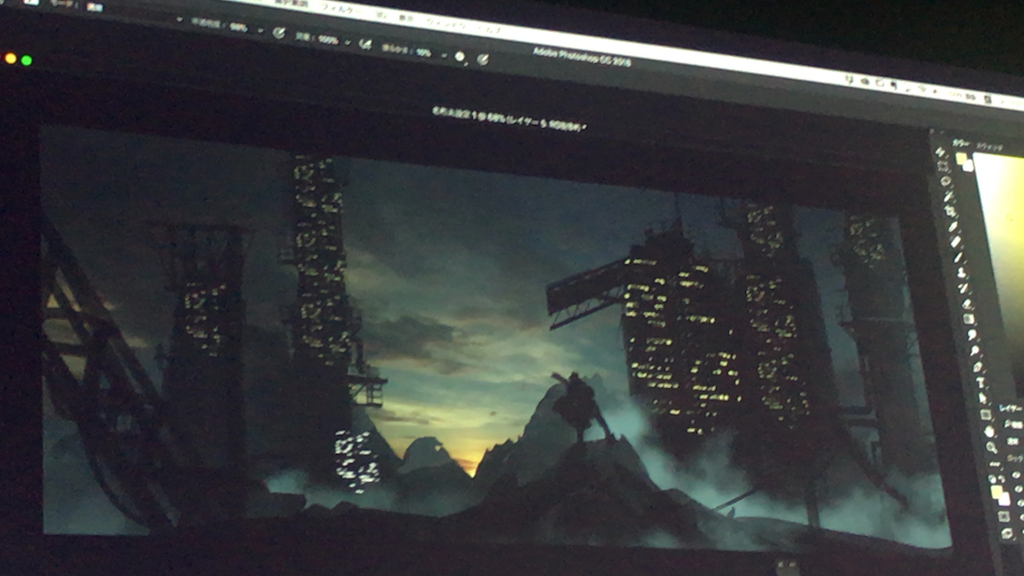Select the Clone Stamp tool
This screenshot has width=1024, height=576.
coord(963,273)
